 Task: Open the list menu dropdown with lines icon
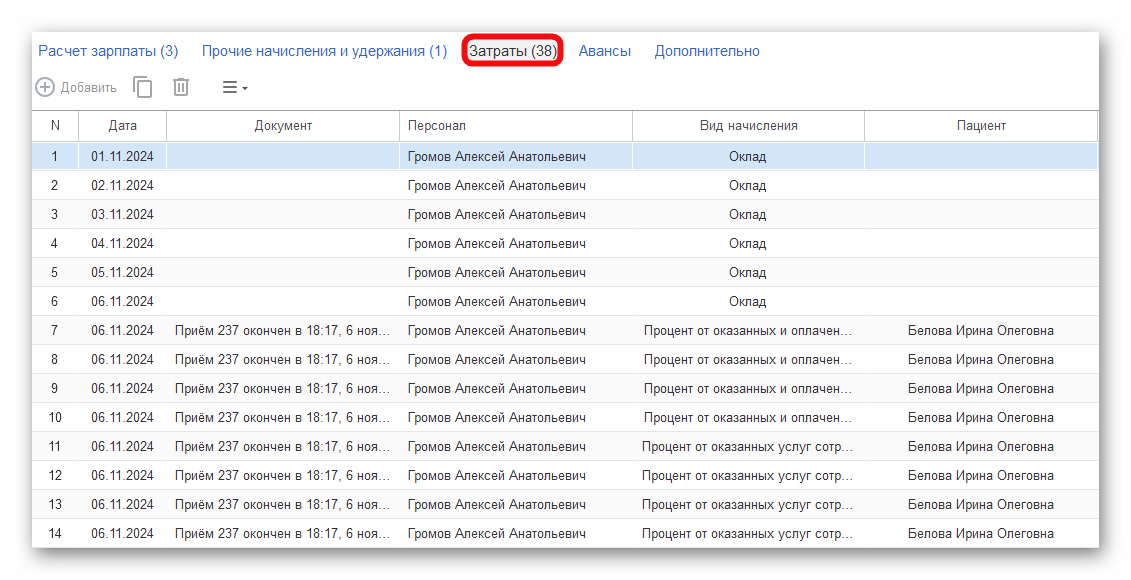pyautogui.click(x=234, y=87)
